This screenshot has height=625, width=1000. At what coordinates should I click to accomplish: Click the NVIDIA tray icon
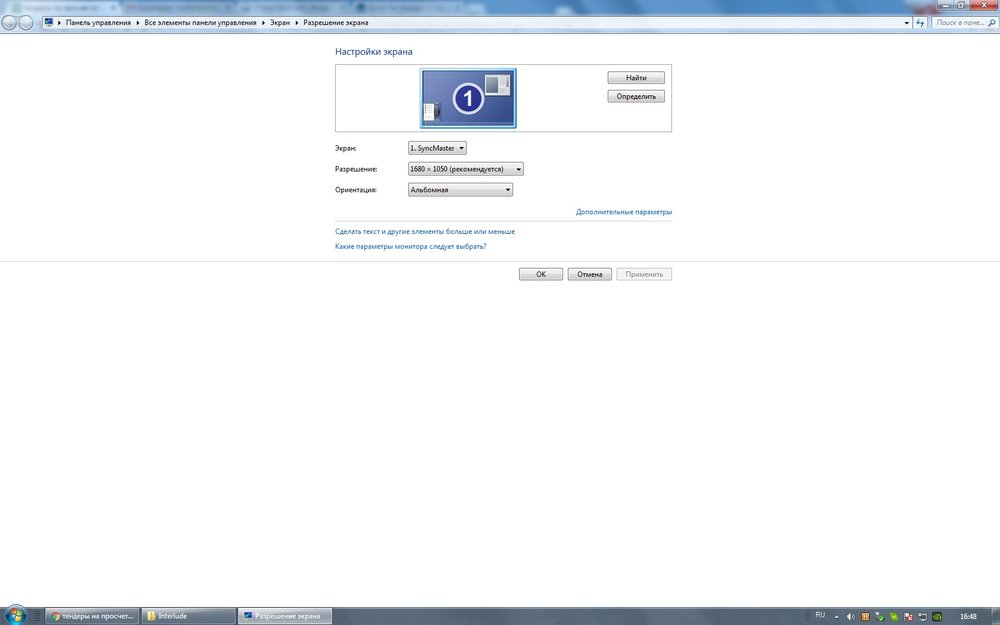939,616
